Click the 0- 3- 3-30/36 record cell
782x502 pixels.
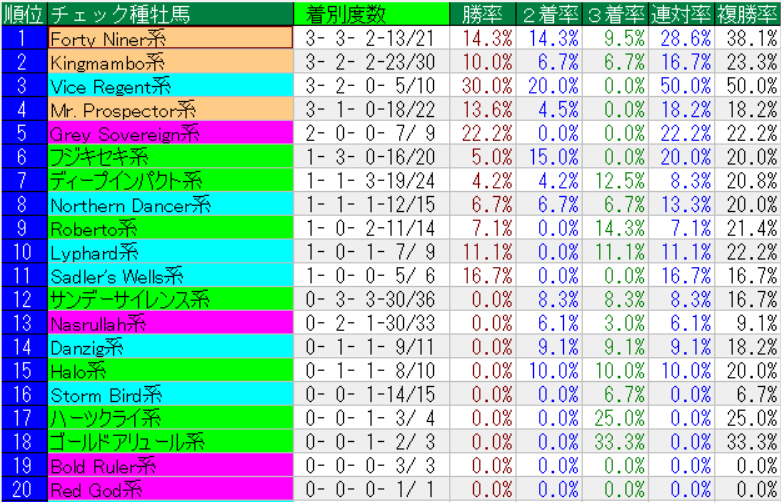tap(372, 299)
